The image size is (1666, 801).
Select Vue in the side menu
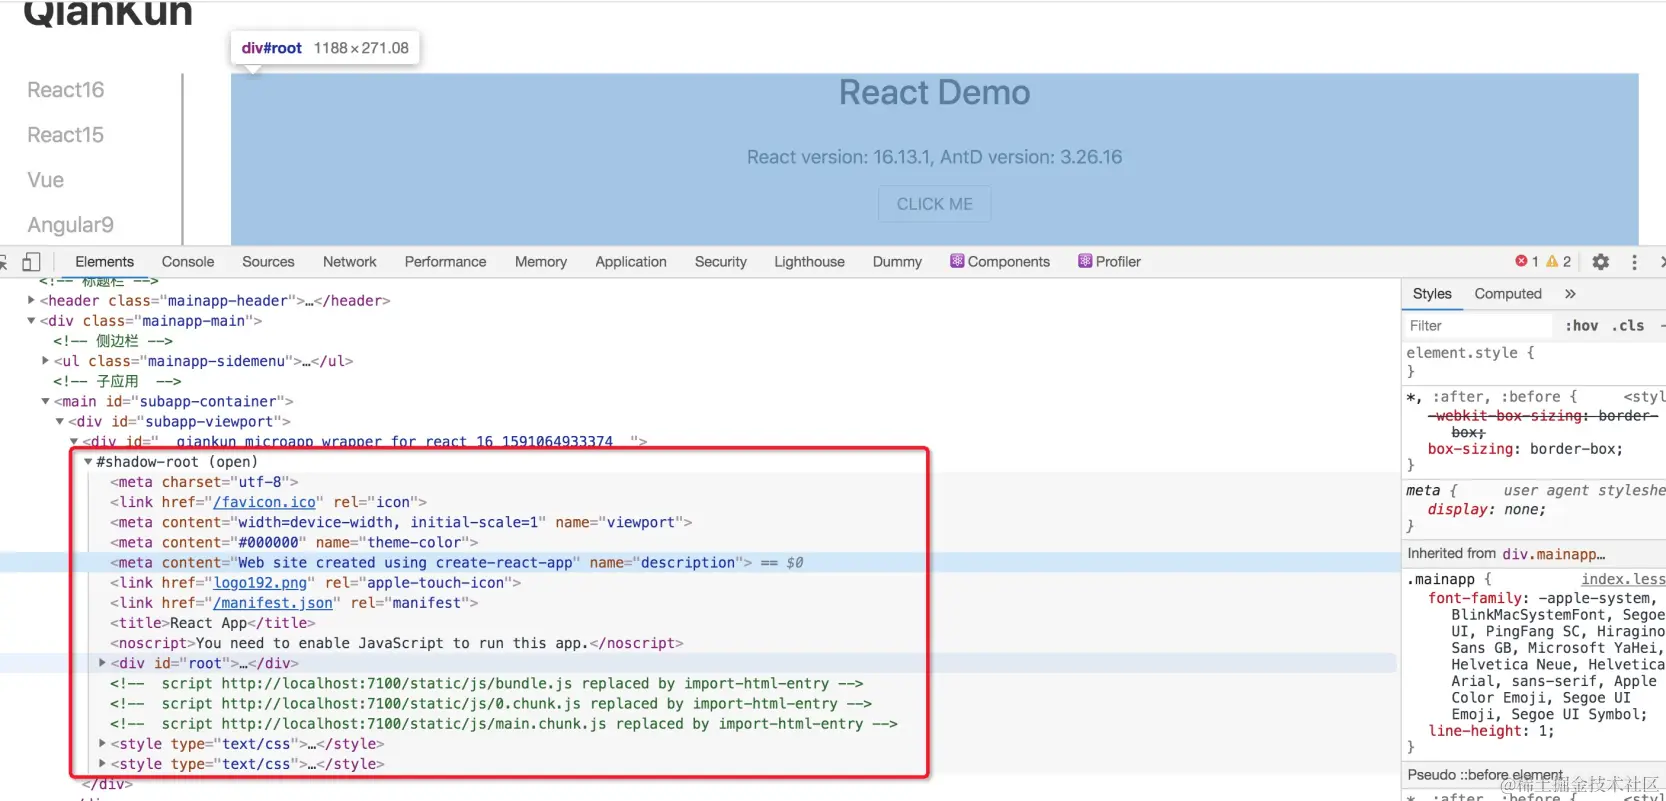pyautogui.click(x=46, y=180)
